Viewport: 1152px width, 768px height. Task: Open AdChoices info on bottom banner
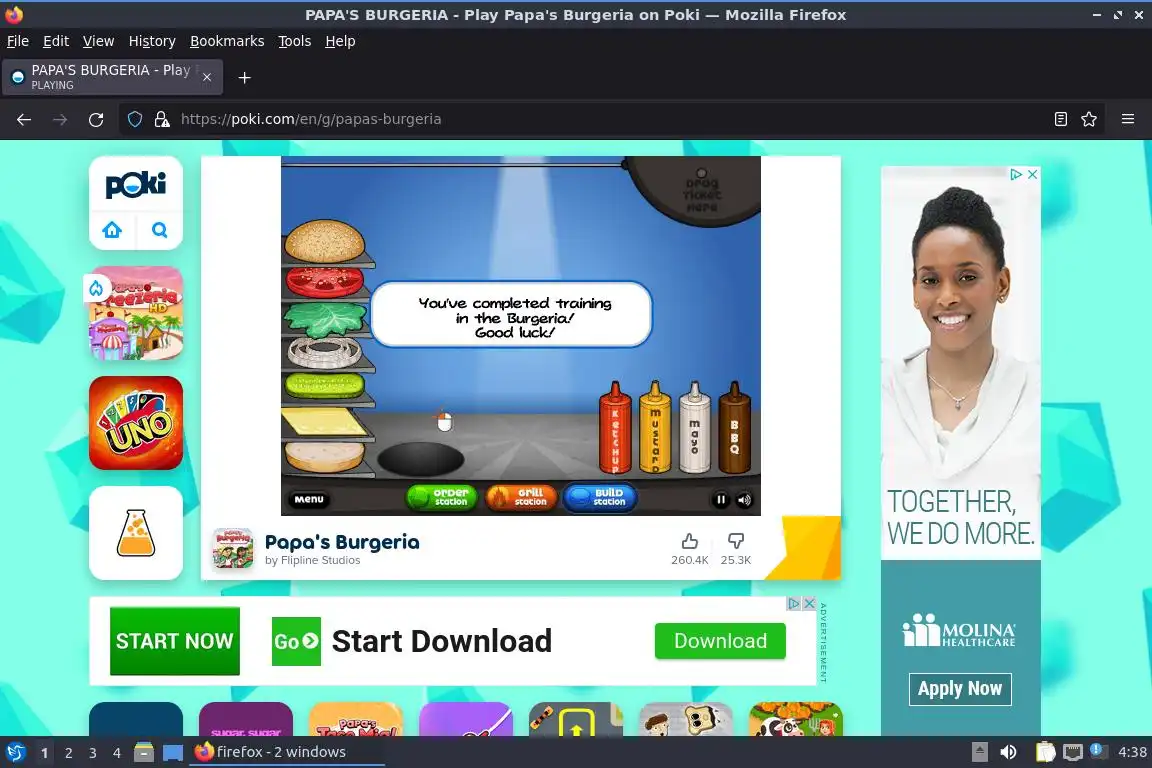pos(794,603)
